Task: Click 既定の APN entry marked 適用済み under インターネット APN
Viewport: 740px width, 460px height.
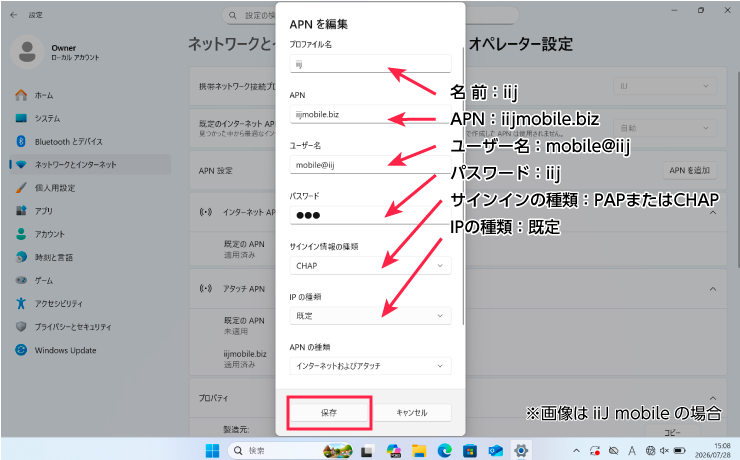Action: pos(244,249)
